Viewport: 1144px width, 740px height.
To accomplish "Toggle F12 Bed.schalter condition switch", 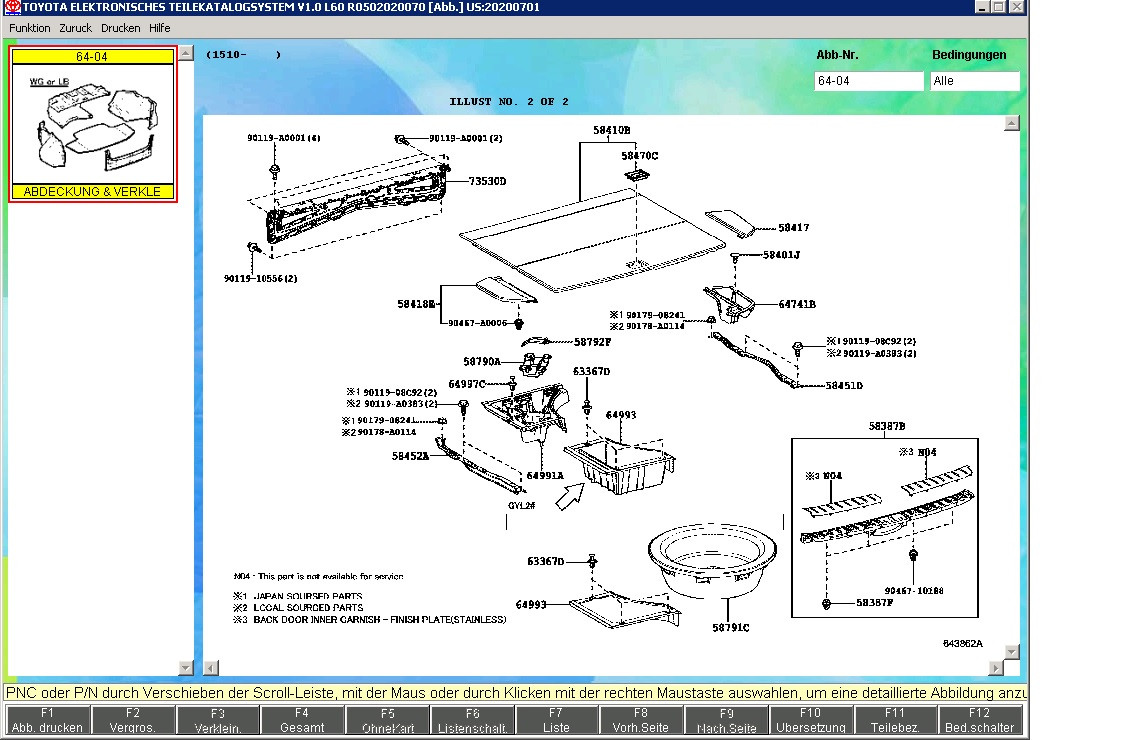I will [x=979, y=720].
